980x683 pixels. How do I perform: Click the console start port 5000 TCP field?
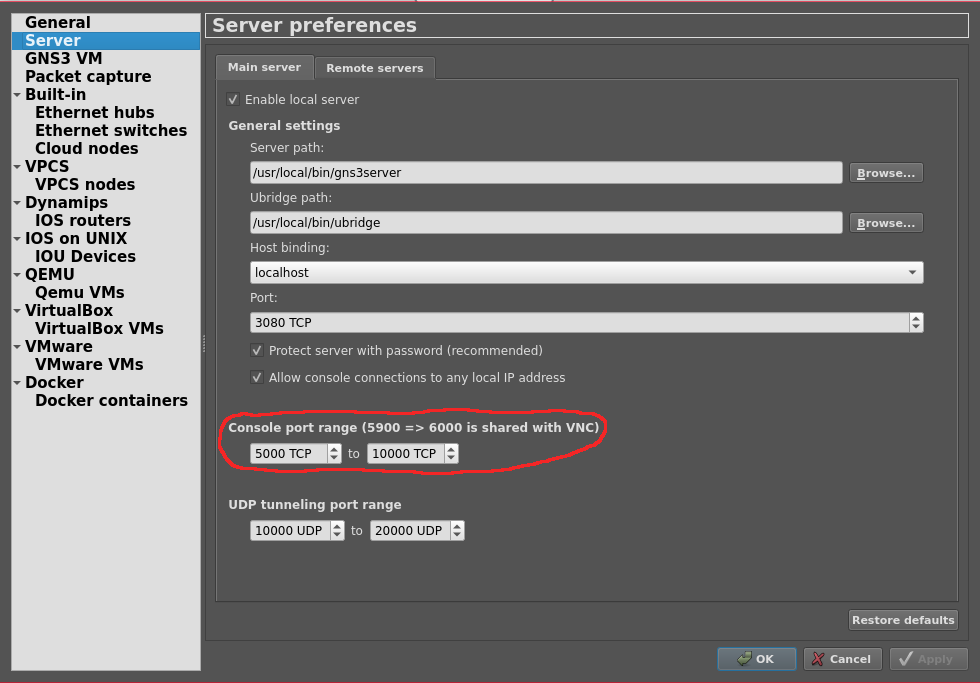coord(288,454)
